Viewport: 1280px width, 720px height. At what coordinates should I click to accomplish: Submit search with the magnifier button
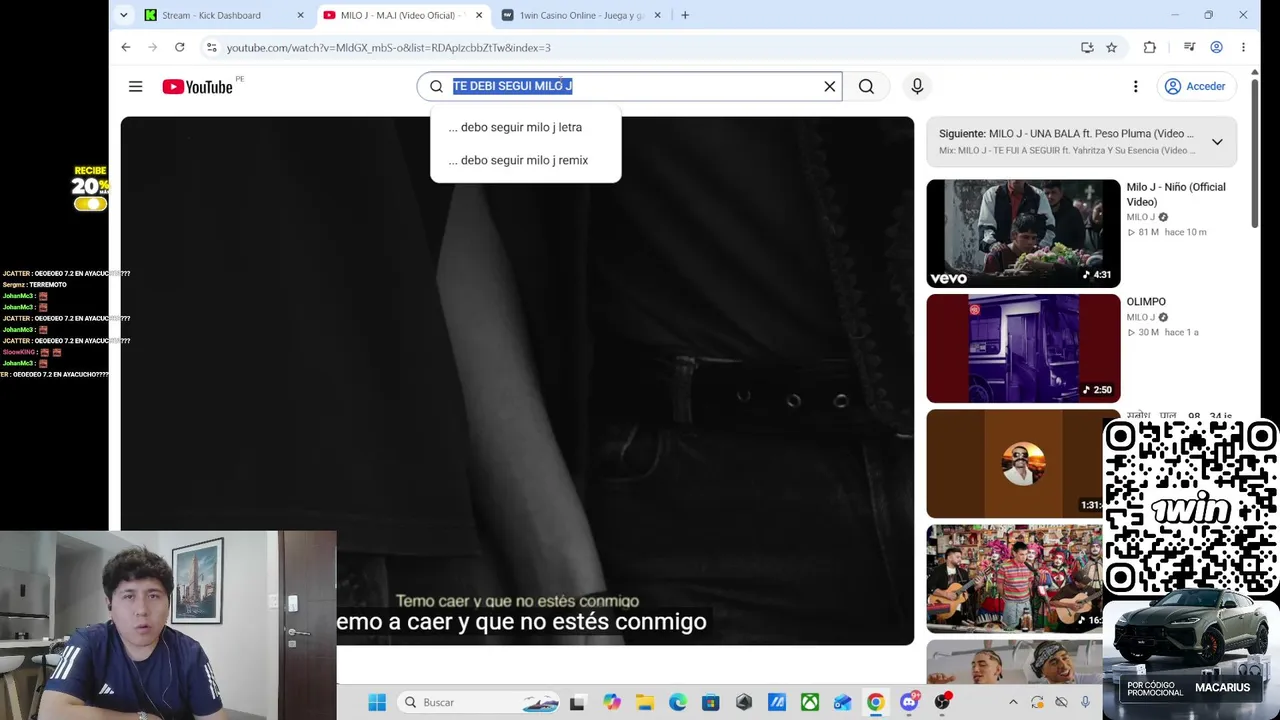click(866, 87)
